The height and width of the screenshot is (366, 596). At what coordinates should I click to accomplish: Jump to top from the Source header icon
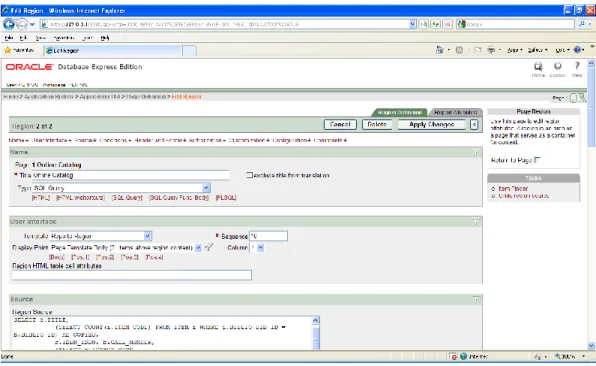click(x=476, y=300)
